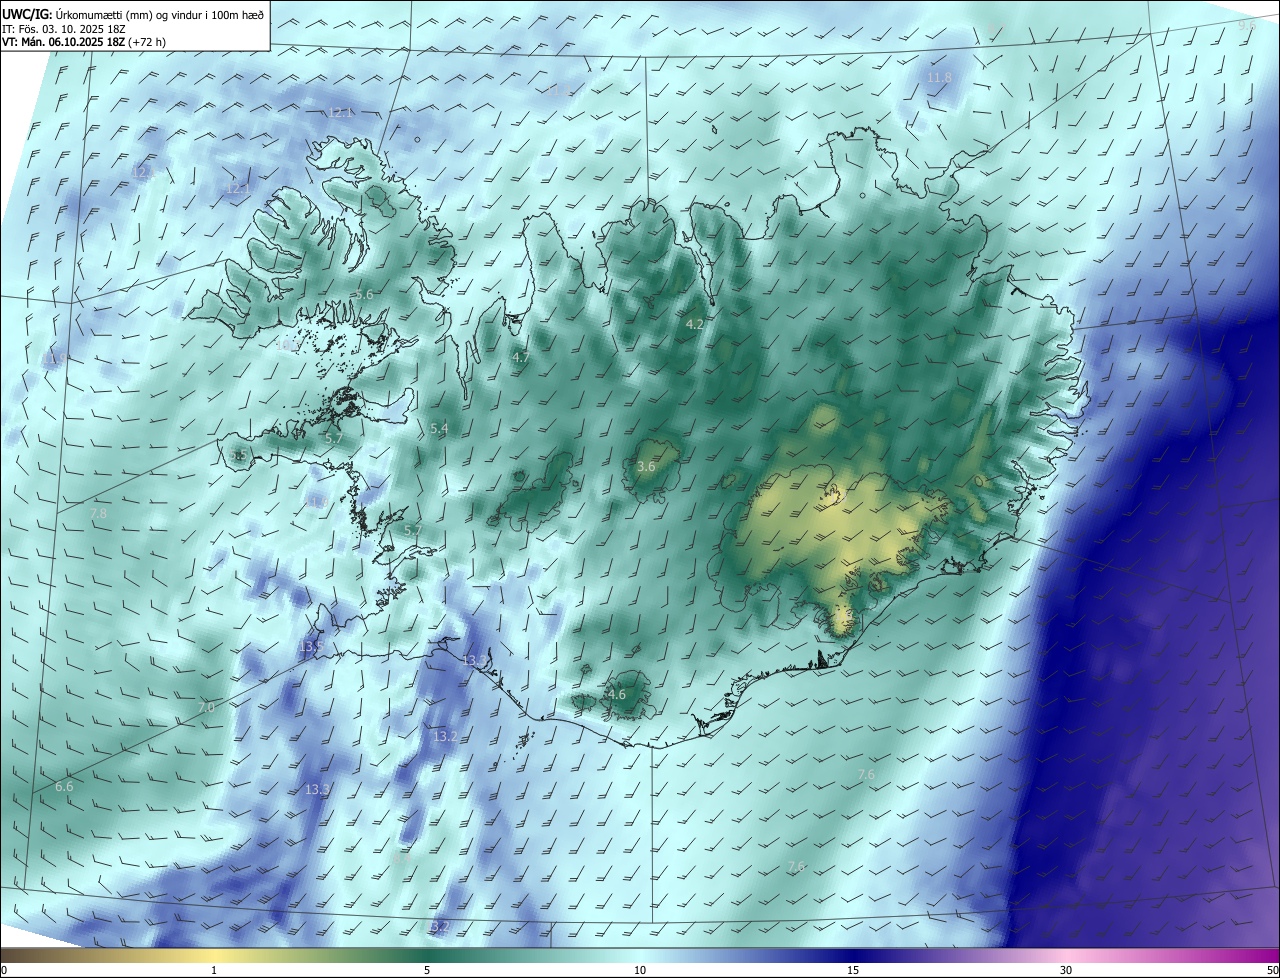This screenshot has height=978, width=1280.
Task: Click the initialization time line "IT: Fös. 03. 10. 2025 18Z"
Action: [63, 28]
